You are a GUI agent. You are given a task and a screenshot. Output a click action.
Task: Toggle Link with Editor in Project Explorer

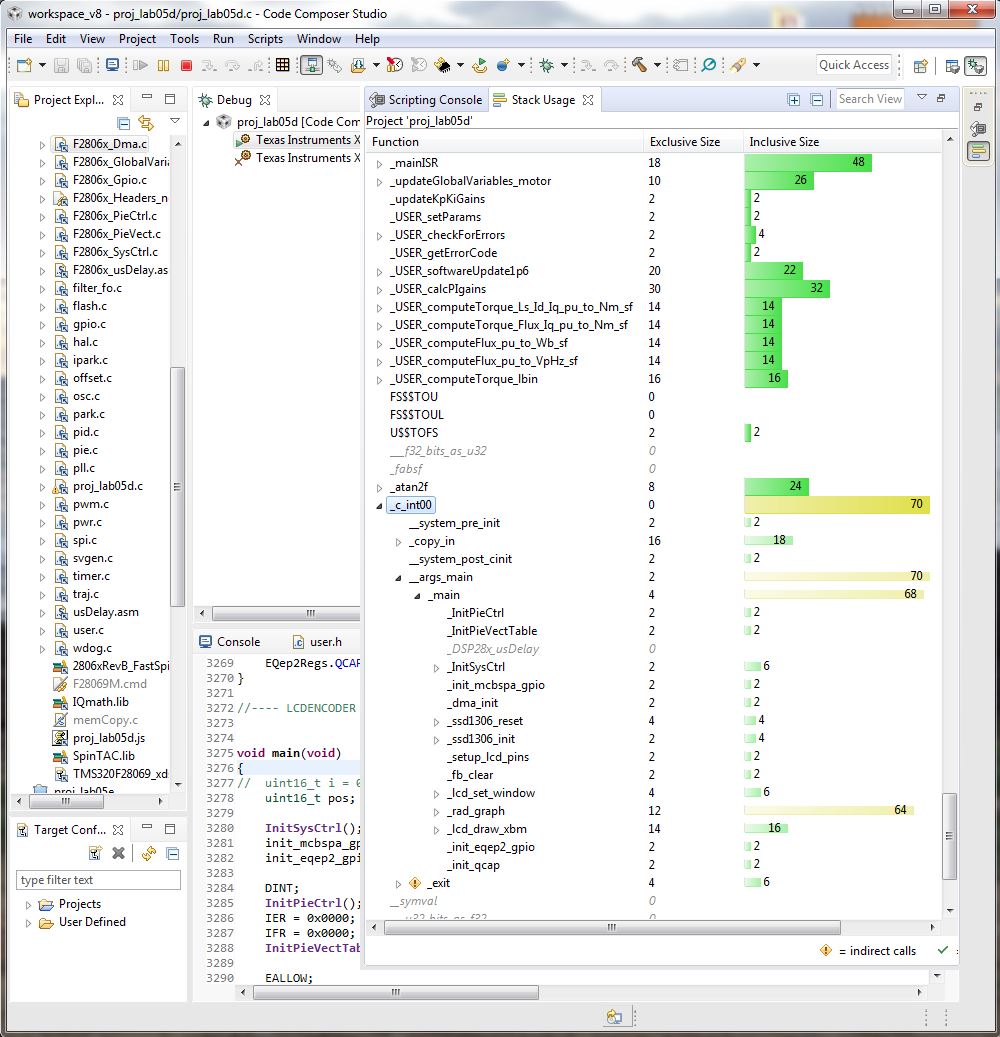(x=147, y=123)
